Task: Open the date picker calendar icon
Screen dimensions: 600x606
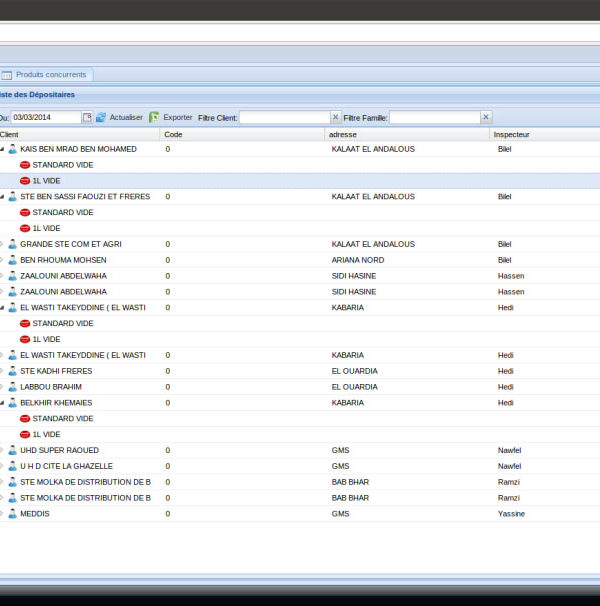Action: tap(87, 117)
